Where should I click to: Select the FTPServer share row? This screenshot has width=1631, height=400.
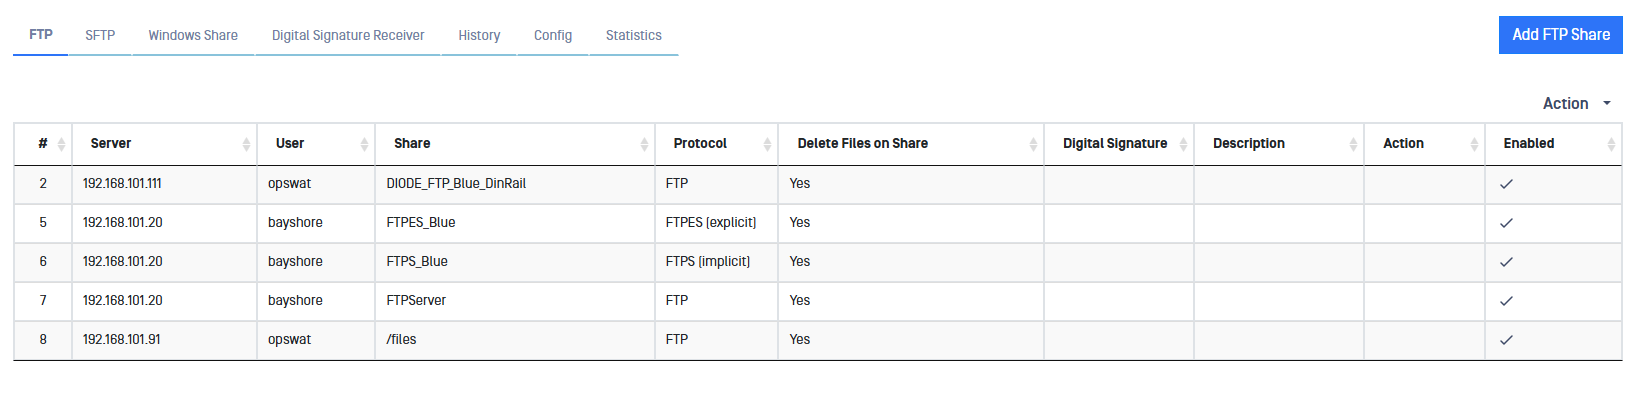416,301
